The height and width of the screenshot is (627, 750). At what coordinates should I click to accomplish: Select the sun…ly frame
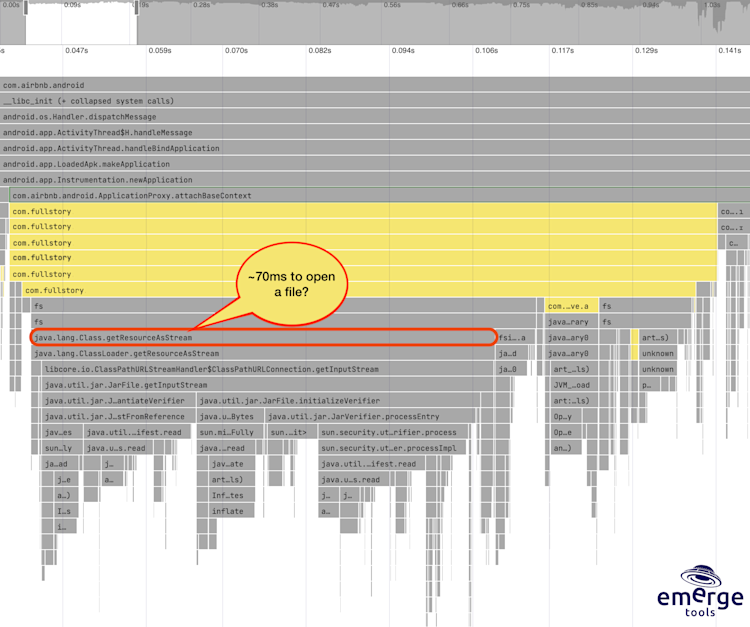pyautogui.click(x=62, y=448)
